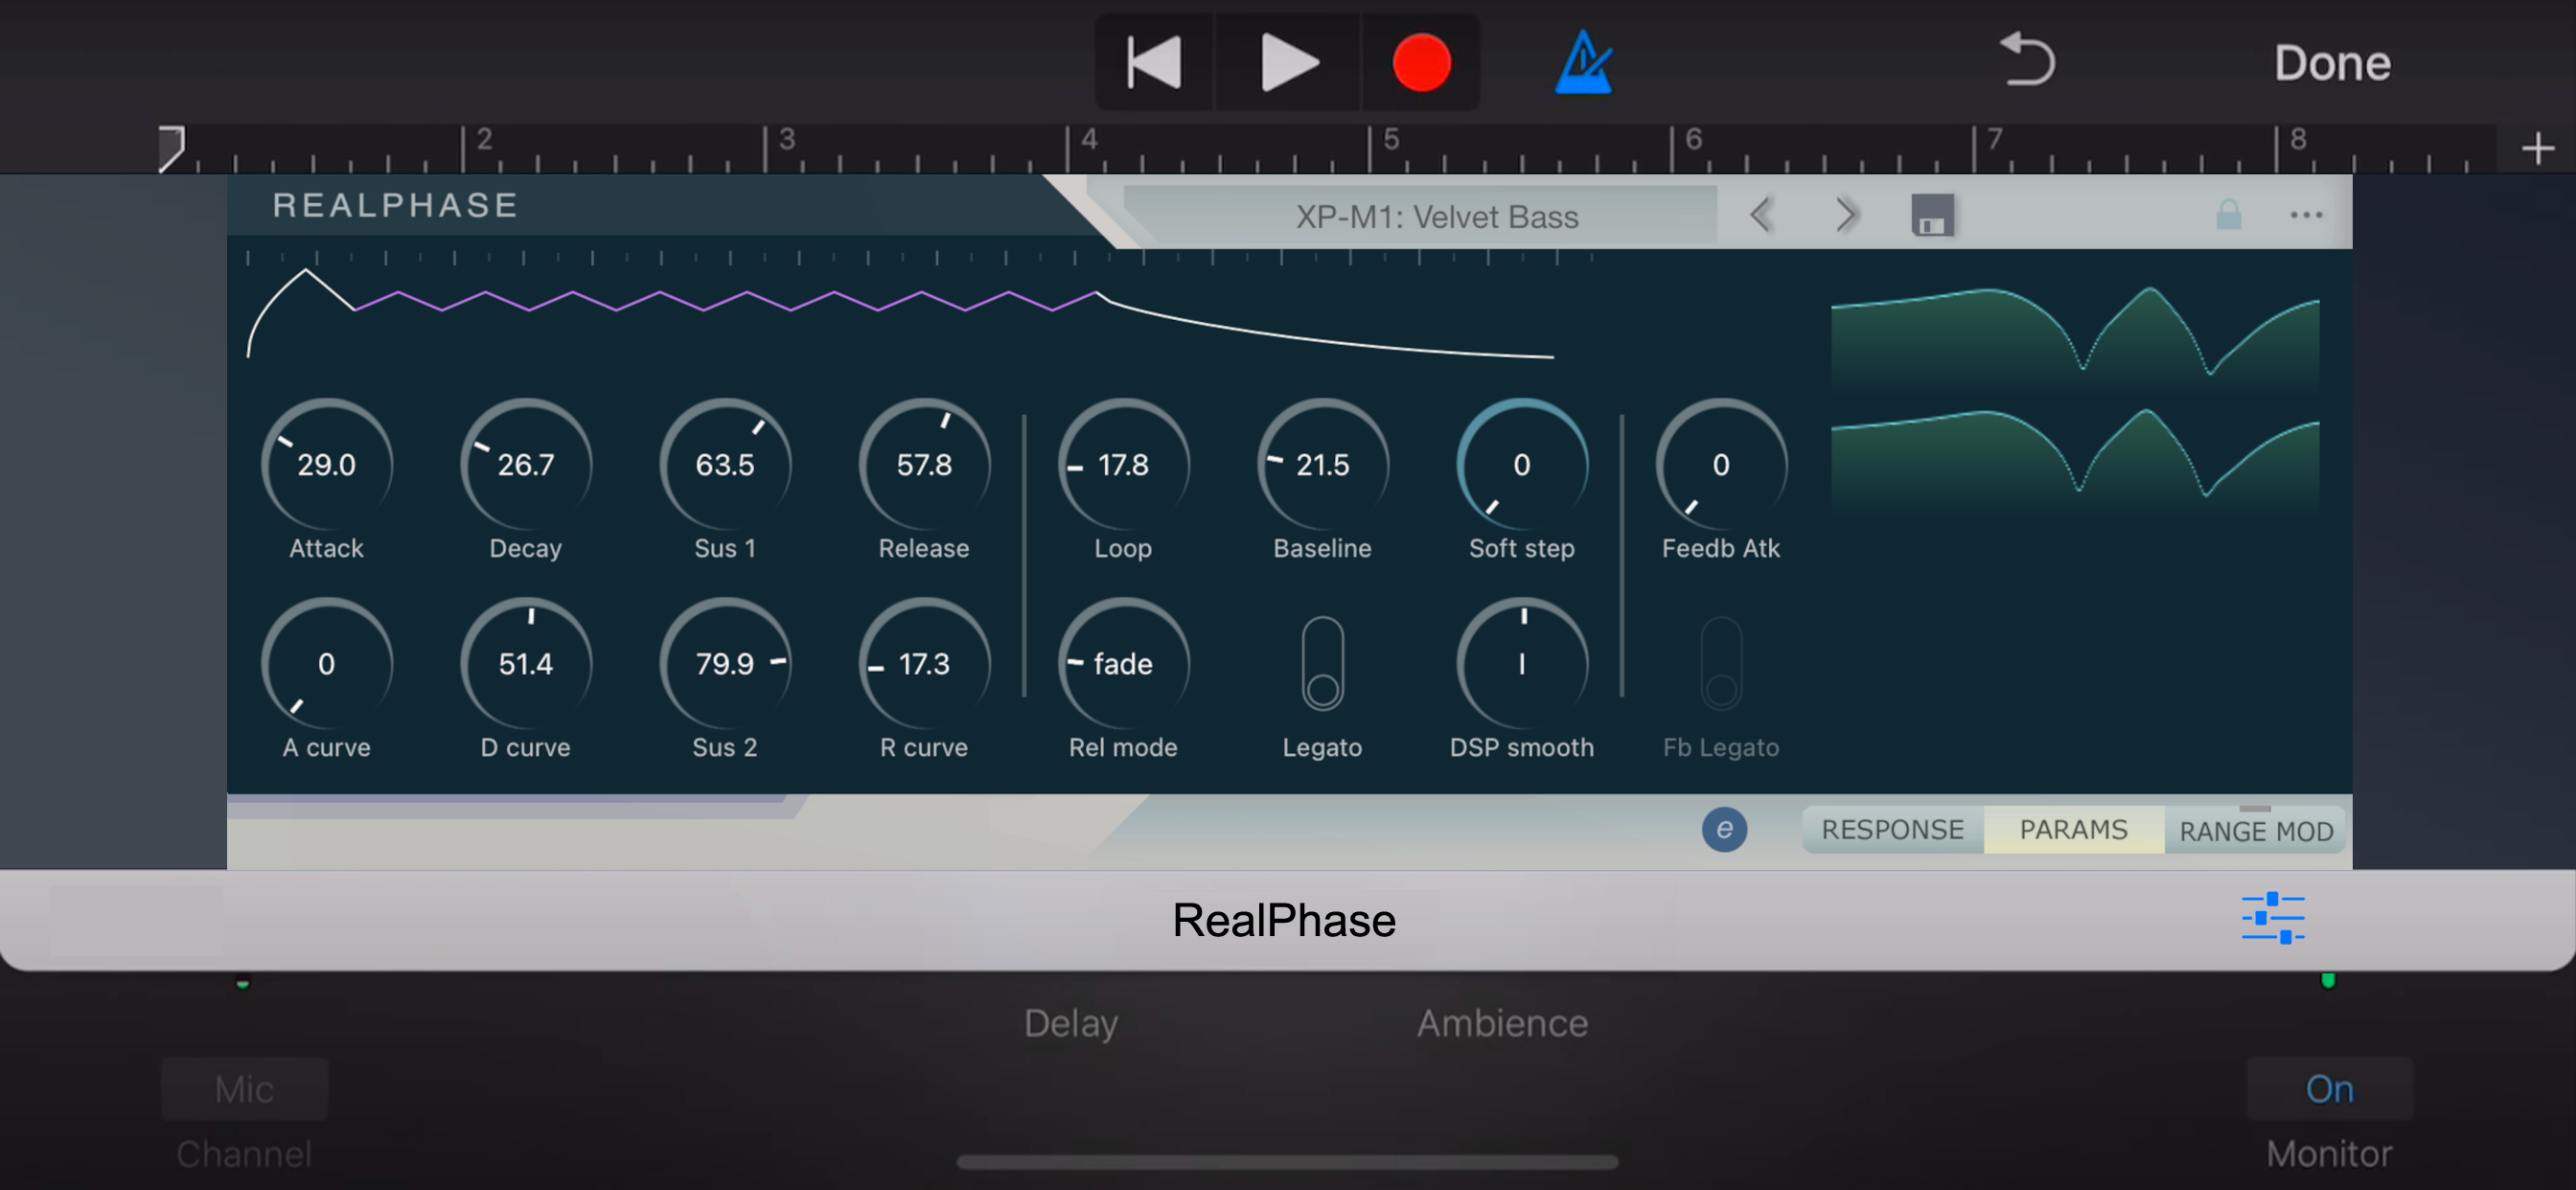Switch to the RANGE MOD tab
Viewport: 2576px width, 1190px height.
(x=2255, y=830)
